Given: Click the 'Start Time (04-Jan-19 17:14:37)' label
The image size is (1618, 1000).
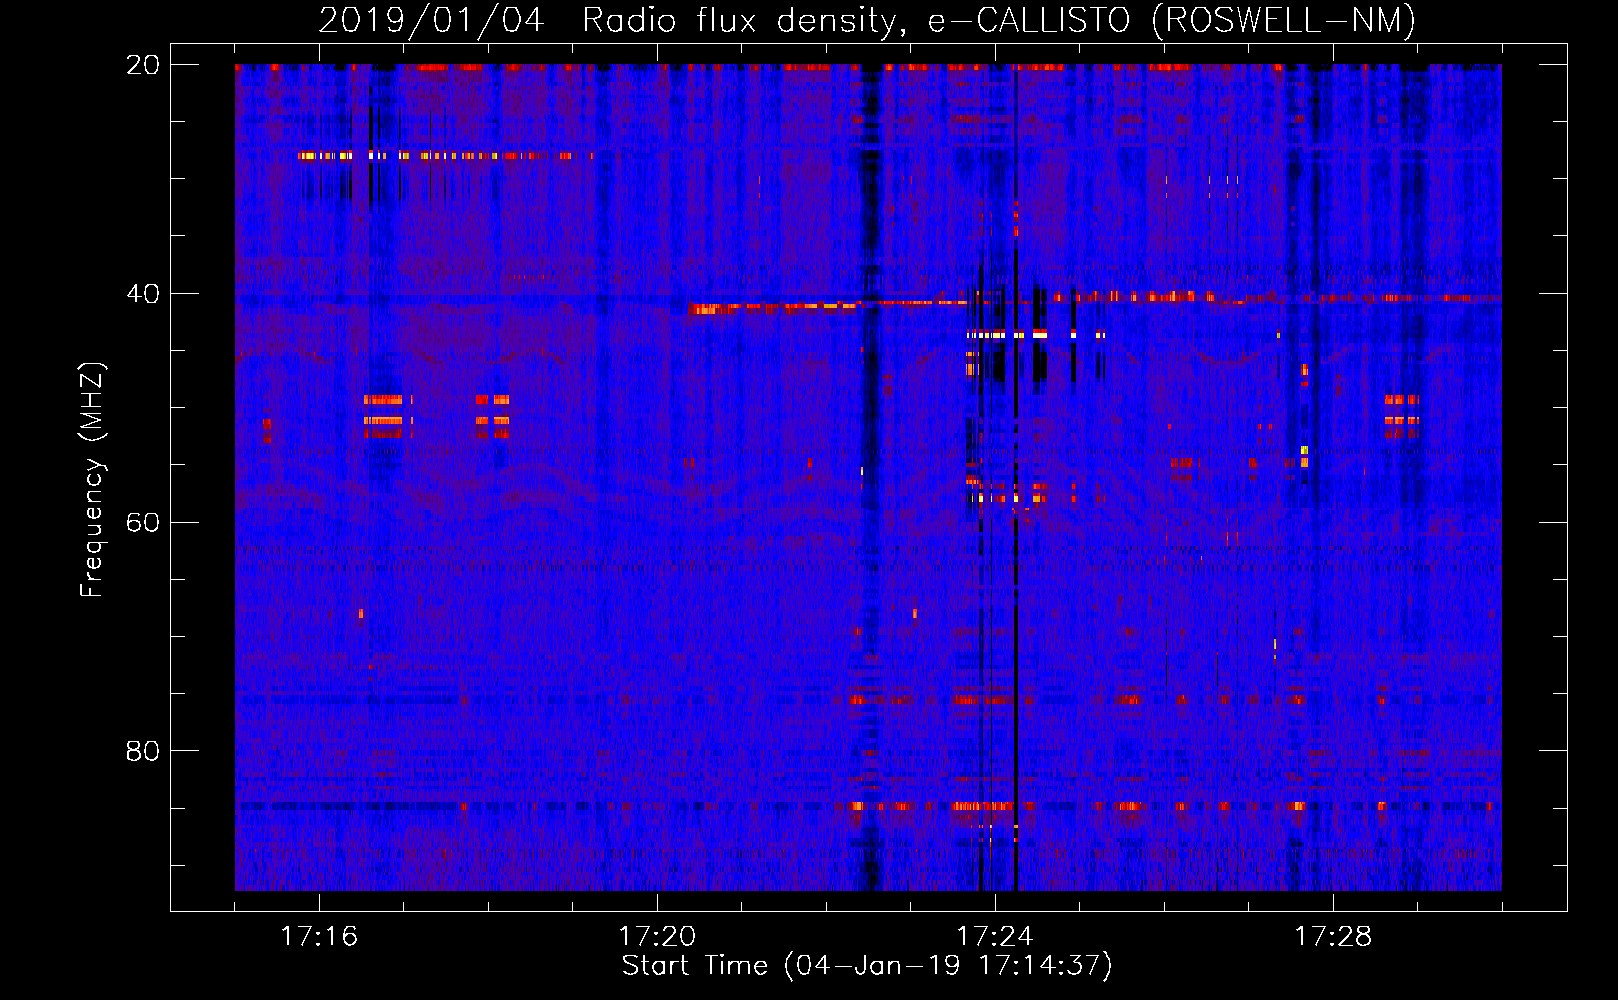Looking at the screenshot, I should (867, 966).
